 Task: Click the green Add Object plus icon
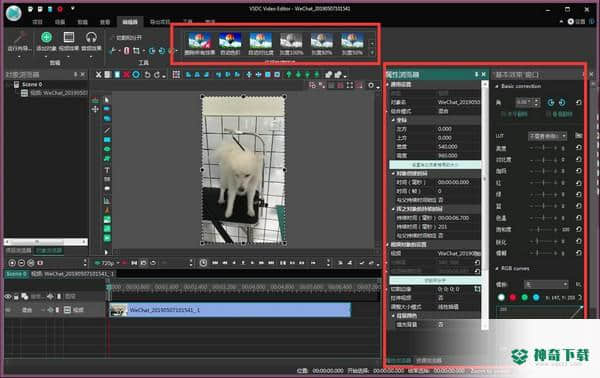click(46, 37)
